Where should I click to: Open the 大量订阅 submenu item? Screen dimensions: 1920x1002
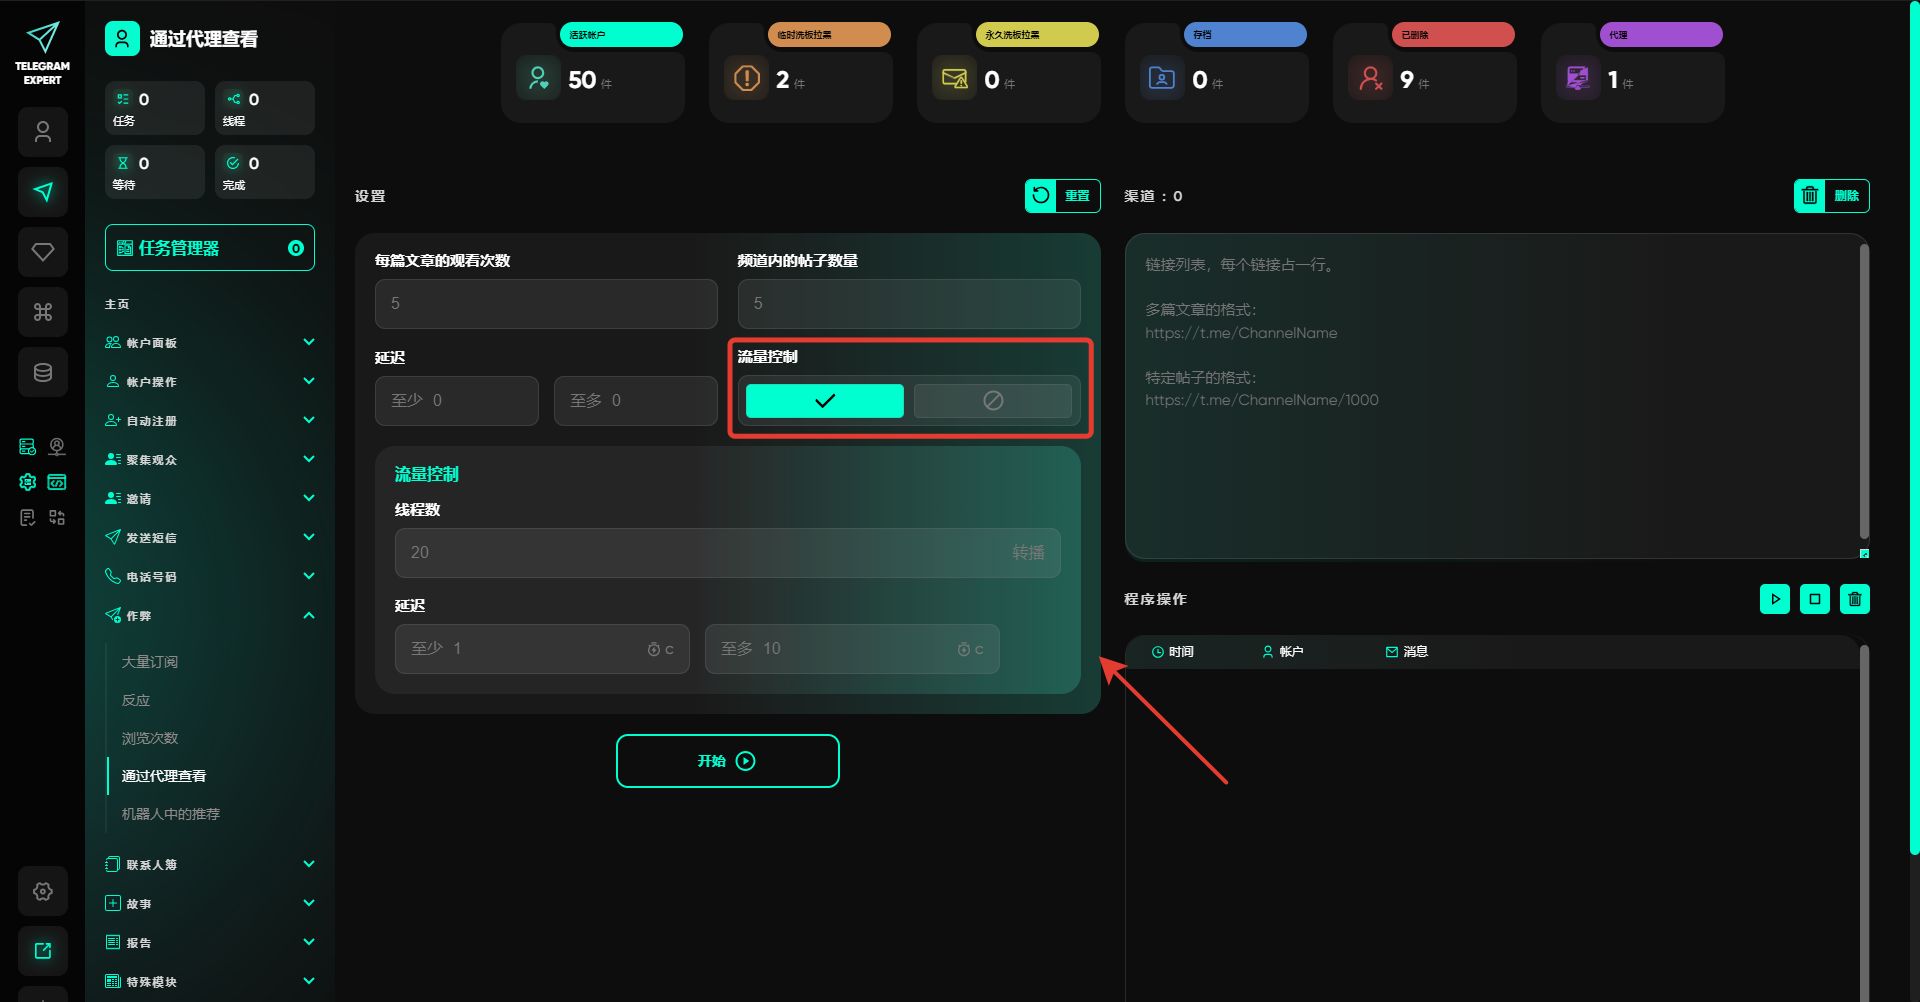pos(150,662)
